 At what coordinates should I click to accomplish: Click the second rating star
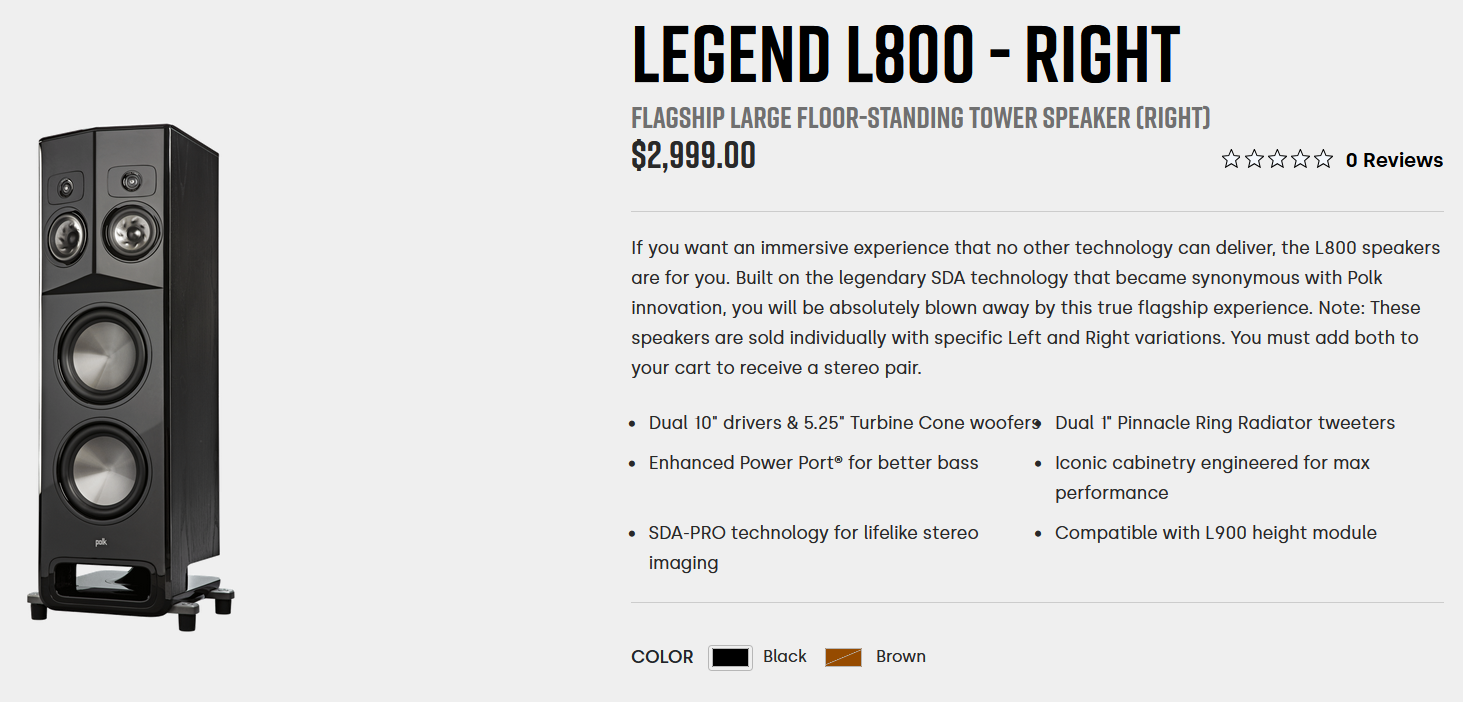coord(1254,159)
